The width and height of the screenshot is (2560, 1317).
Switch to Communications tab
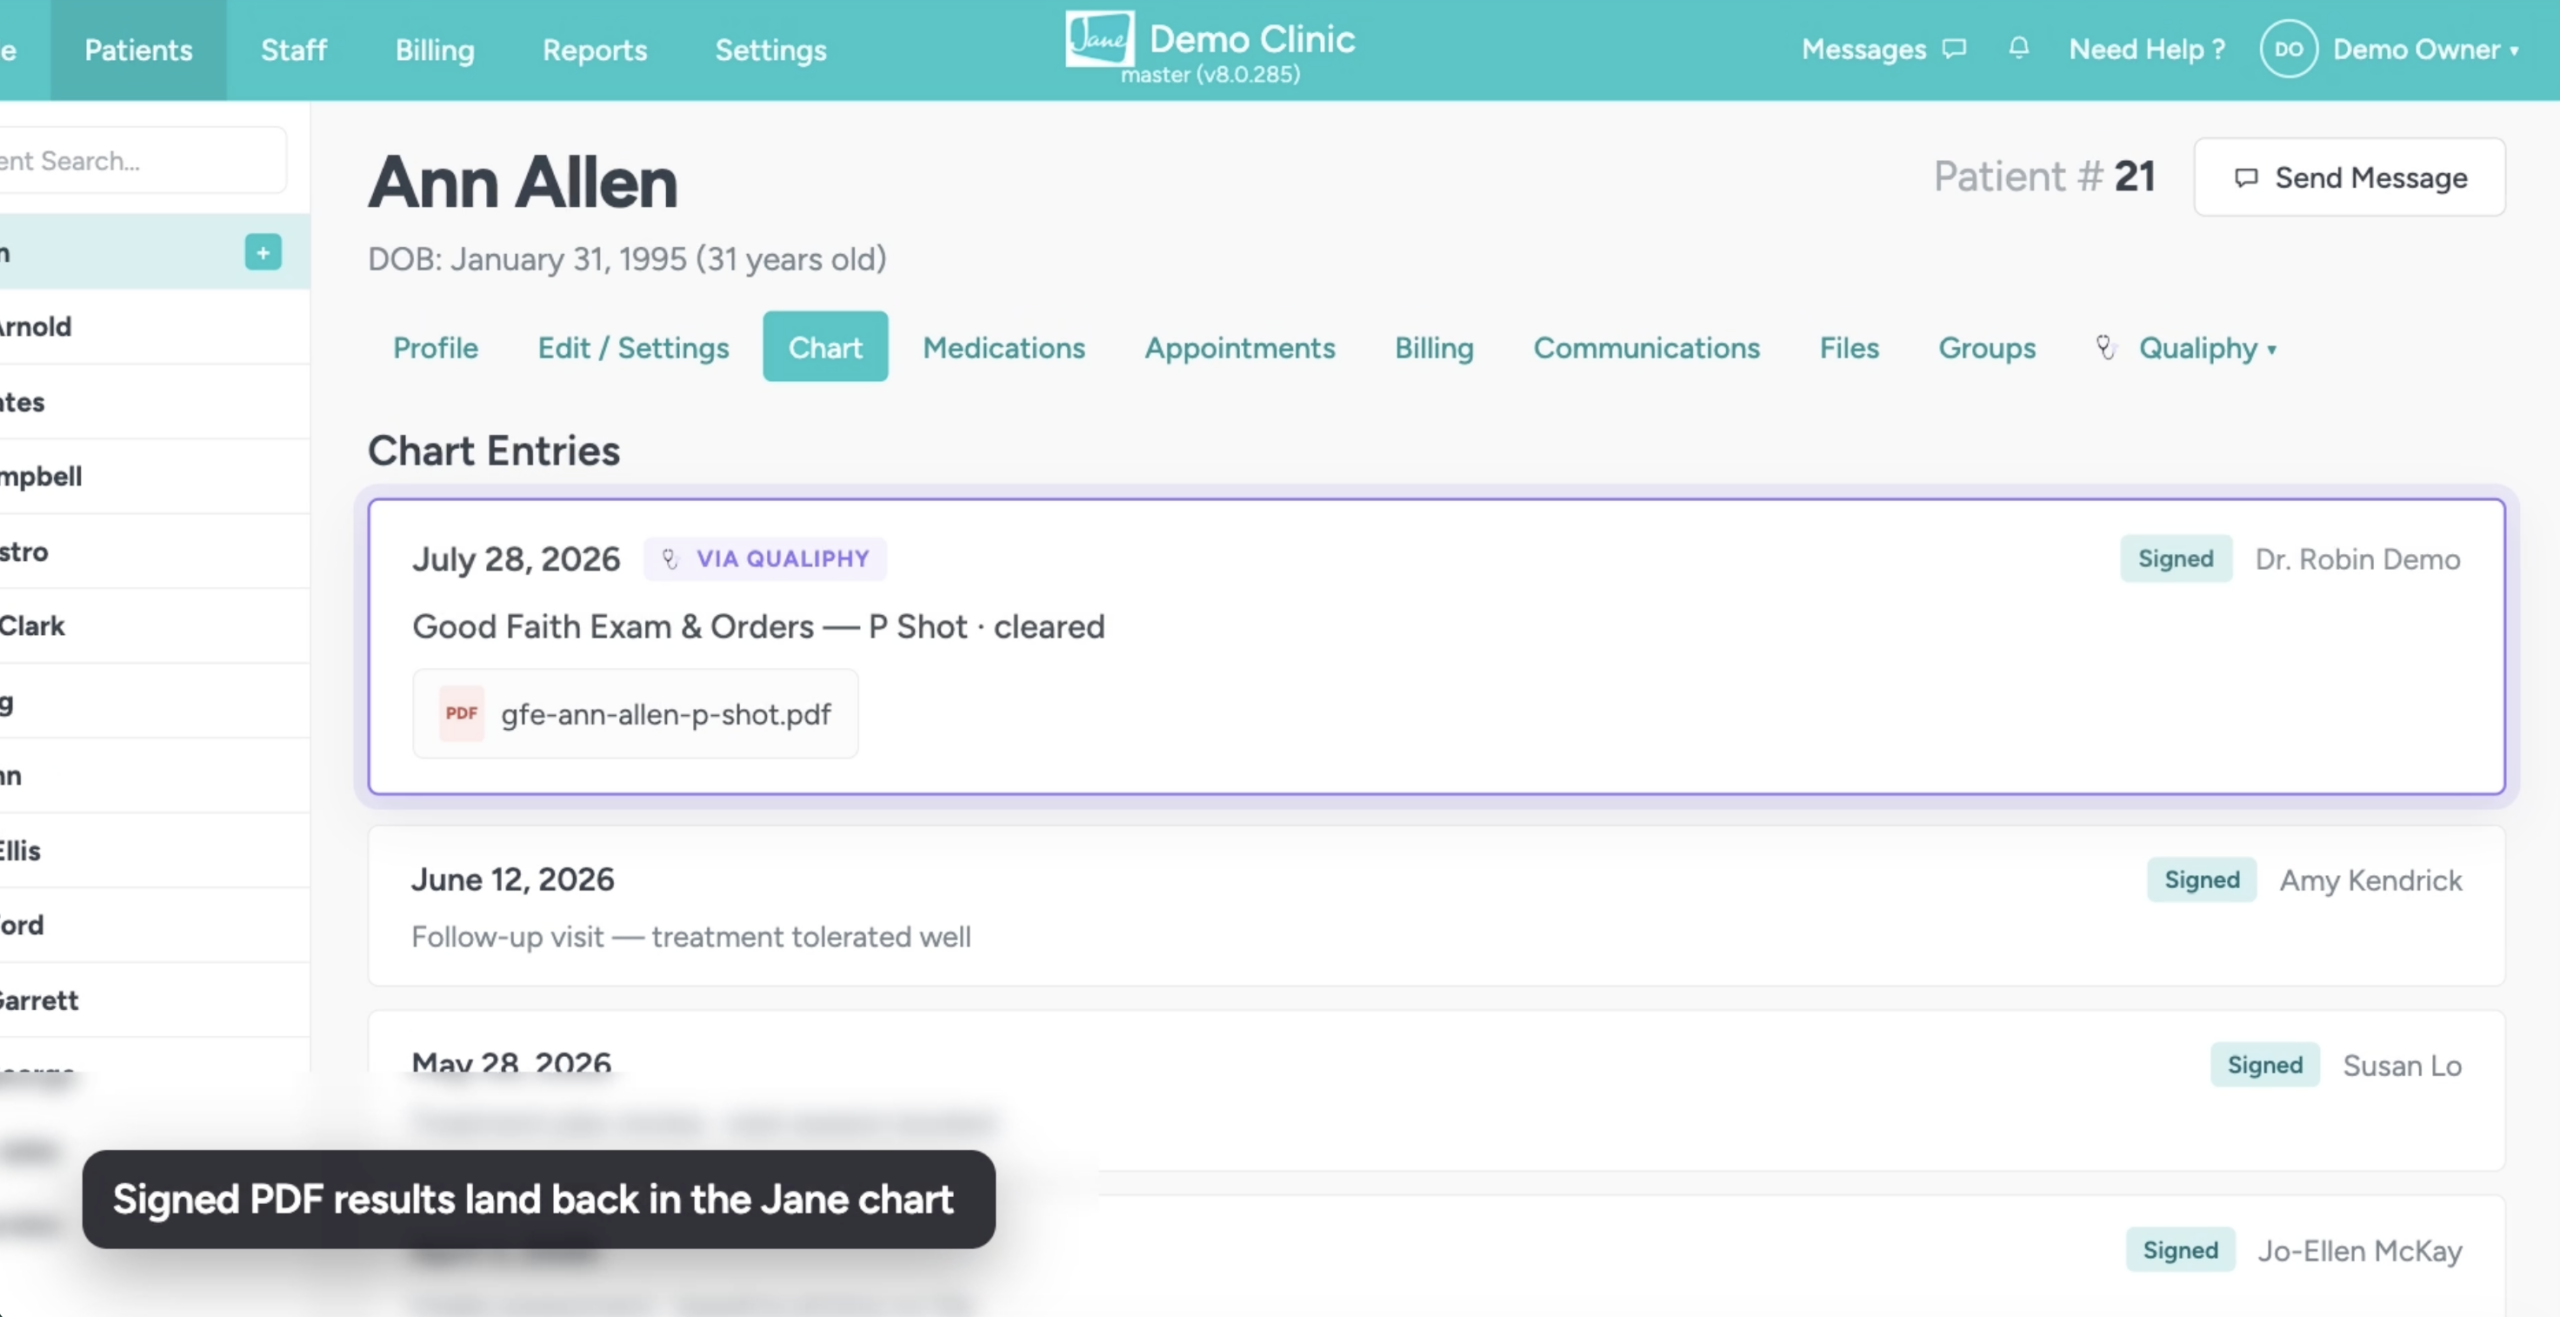click(1647, 347)
